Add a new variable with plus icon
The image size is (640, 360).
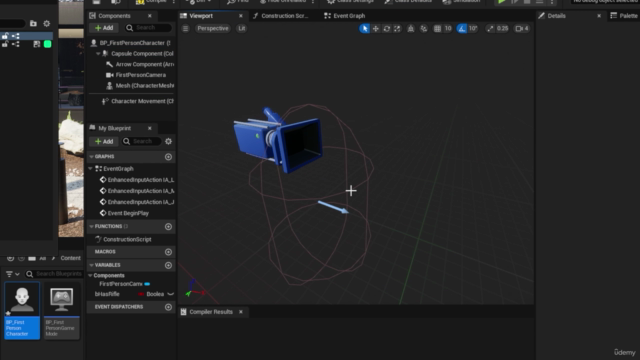pos(168,265)
